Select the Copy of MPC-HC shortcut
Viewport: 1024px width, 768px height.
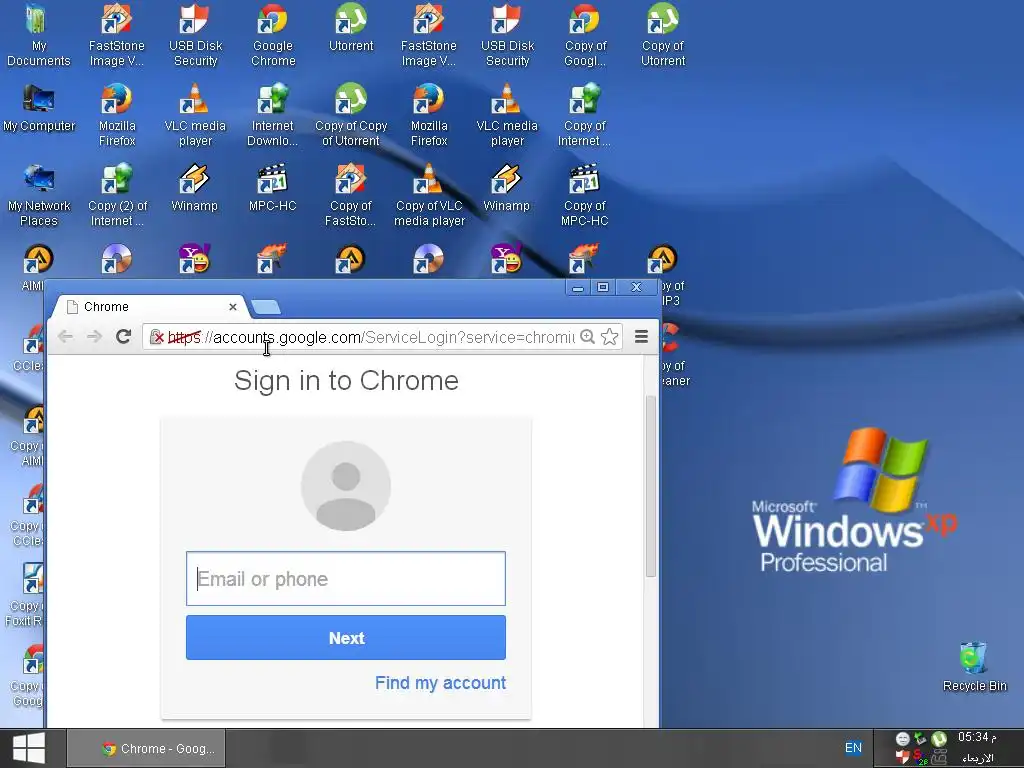click(584, 195)
